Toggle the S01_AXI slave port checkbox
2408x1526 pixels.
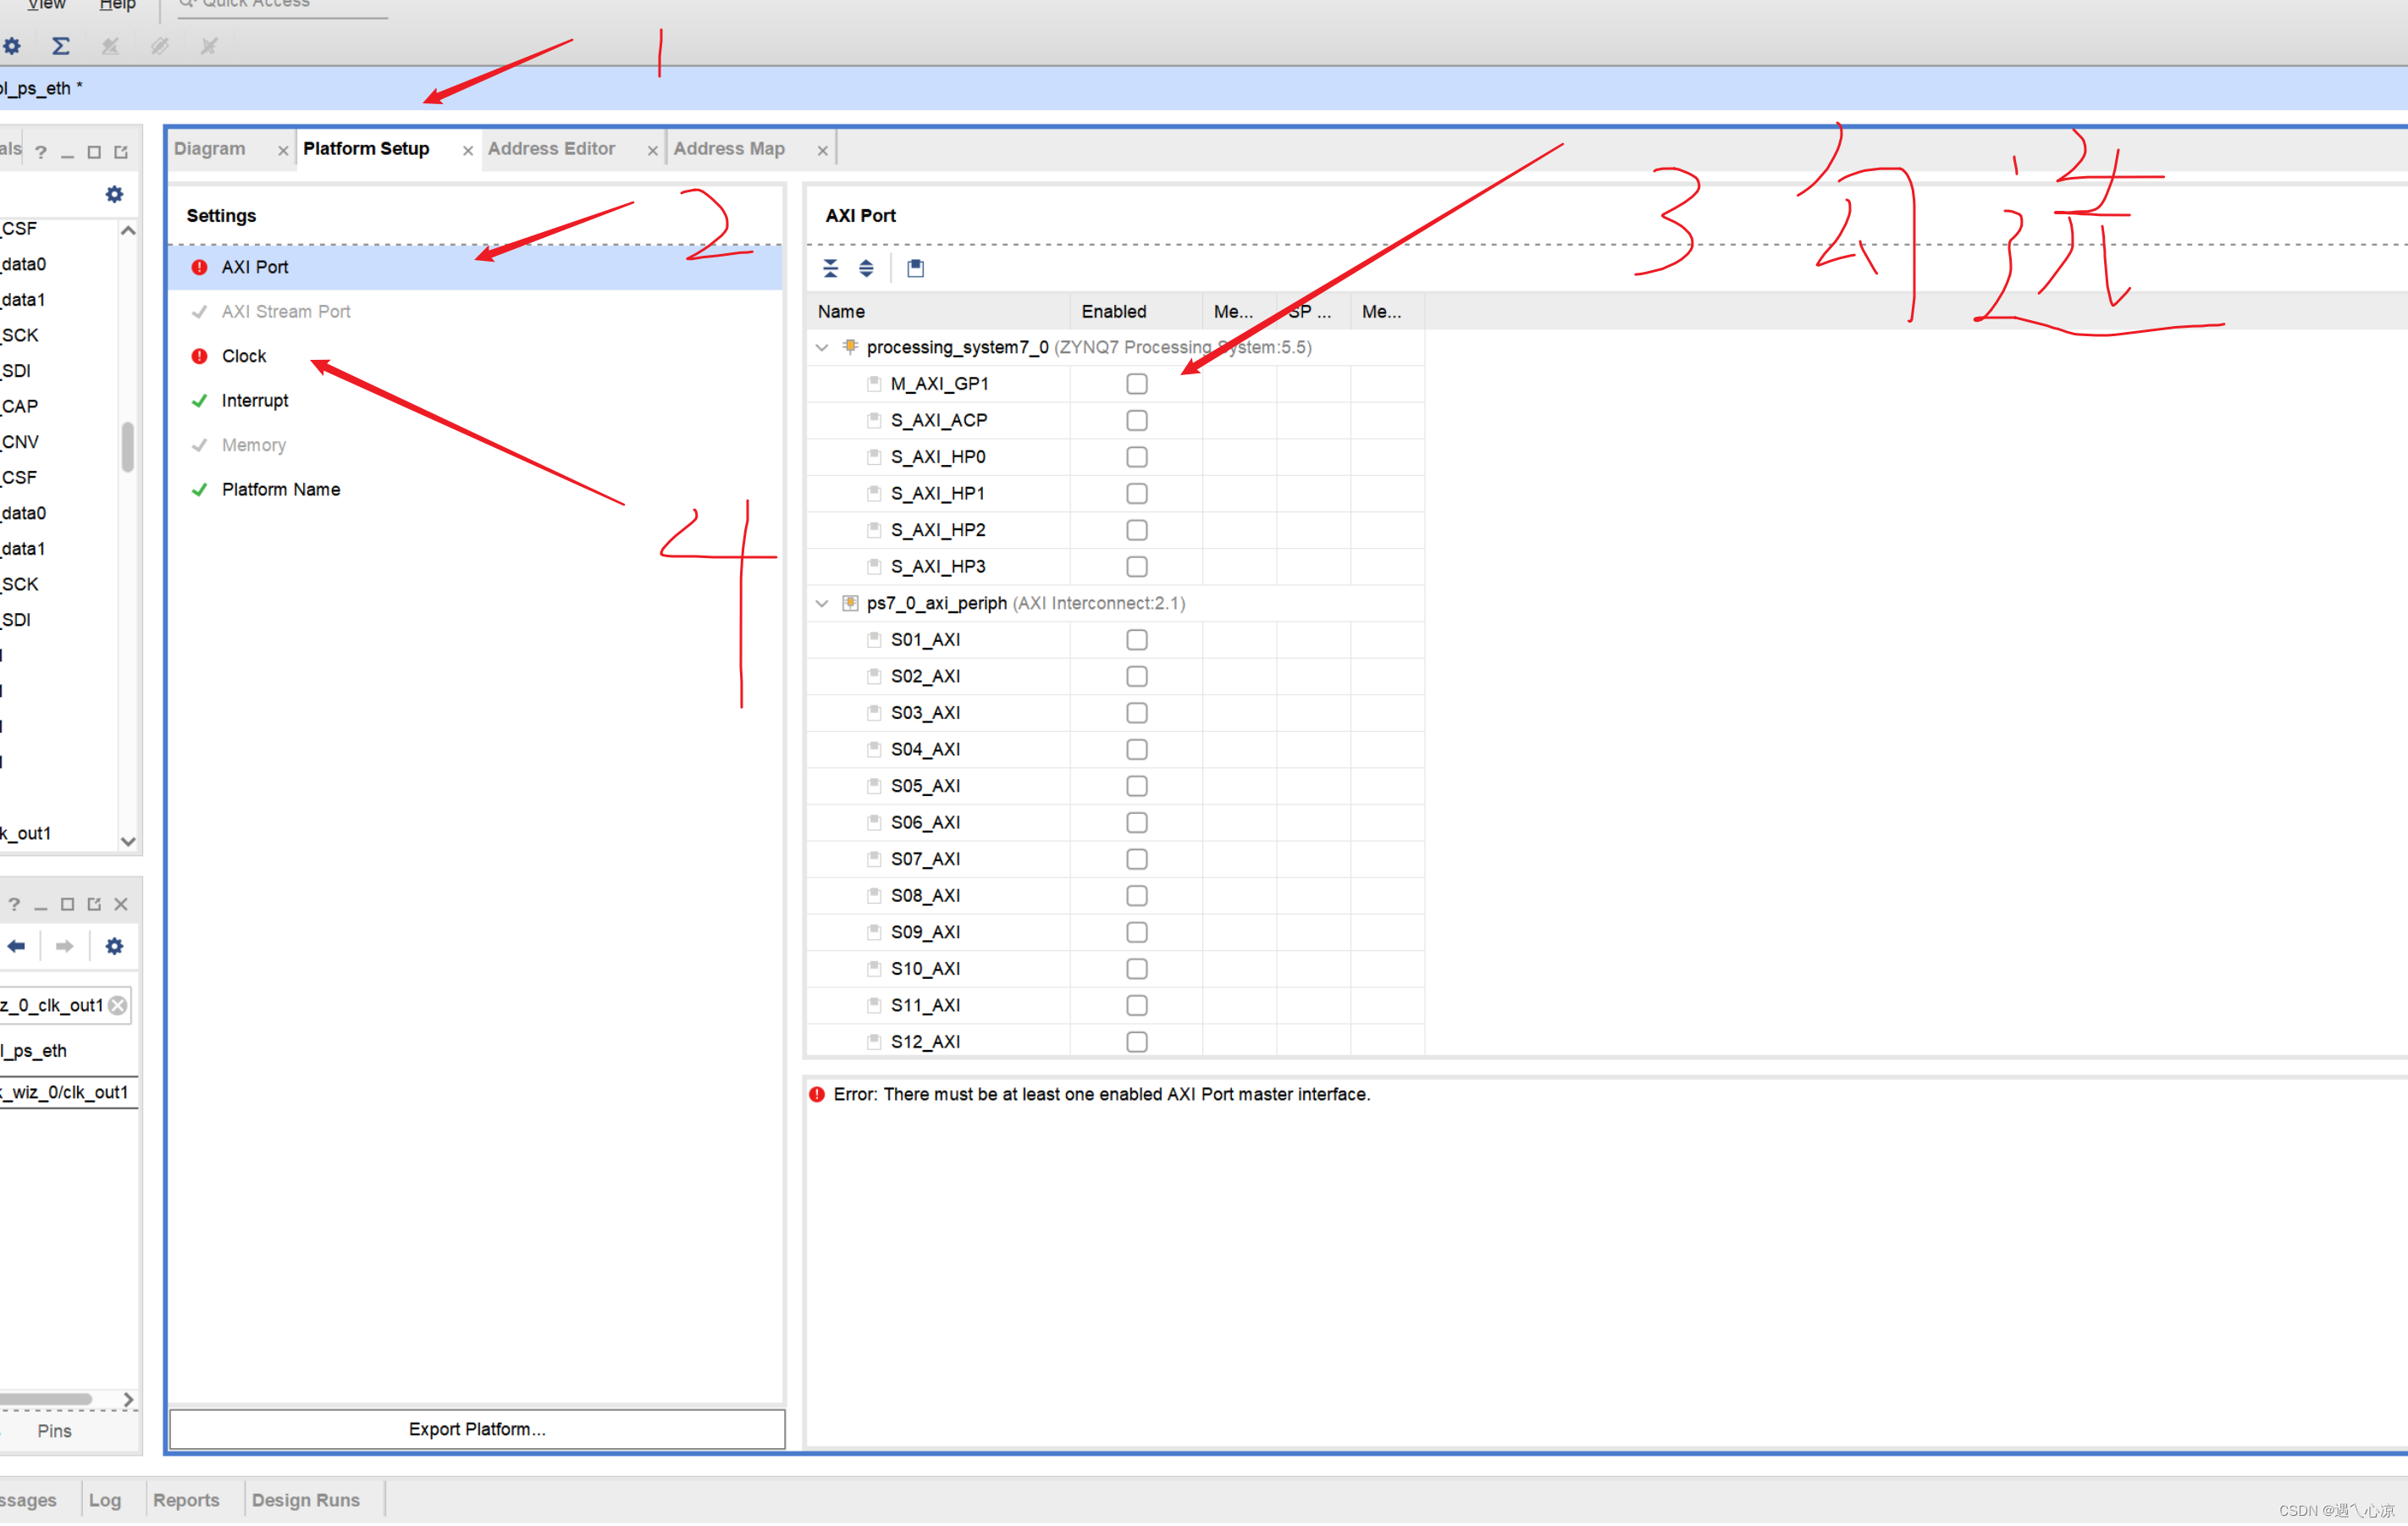click(x=1135, y=639)
